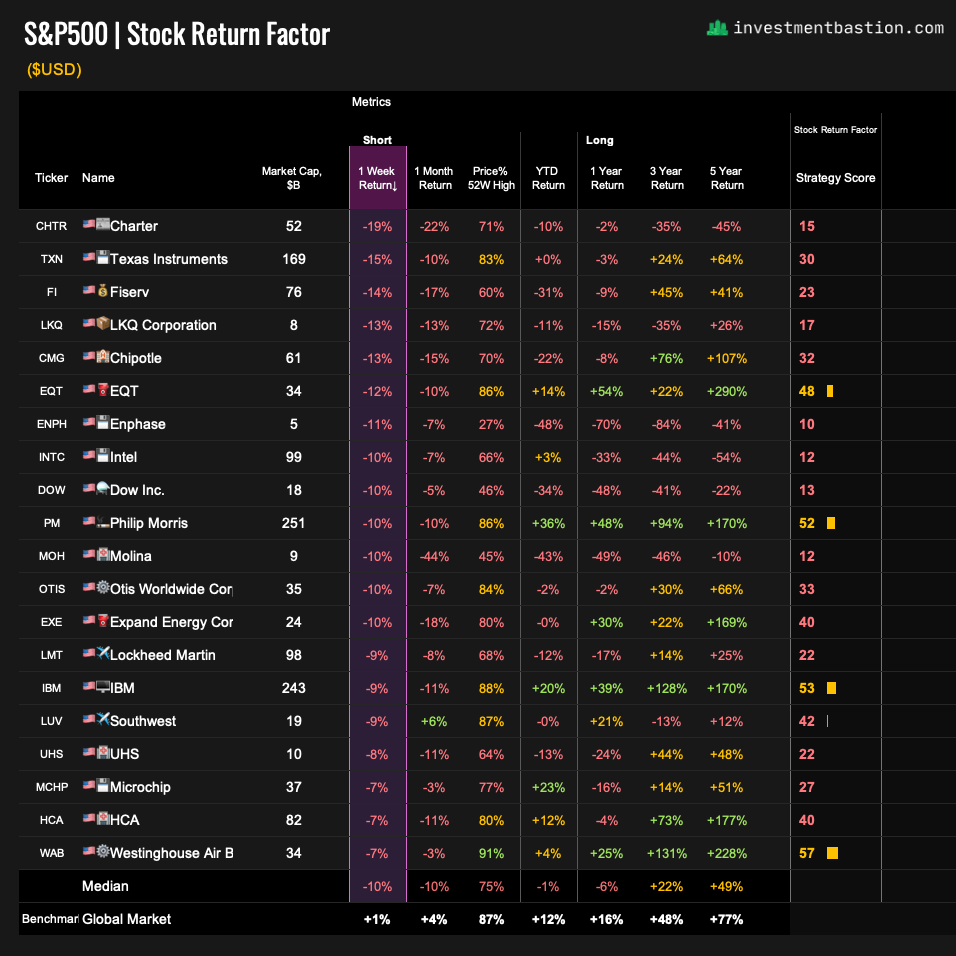Click Philip Morris market cap value 251
The height and width of the screenshot is (956, 956).
coord(293,523)
